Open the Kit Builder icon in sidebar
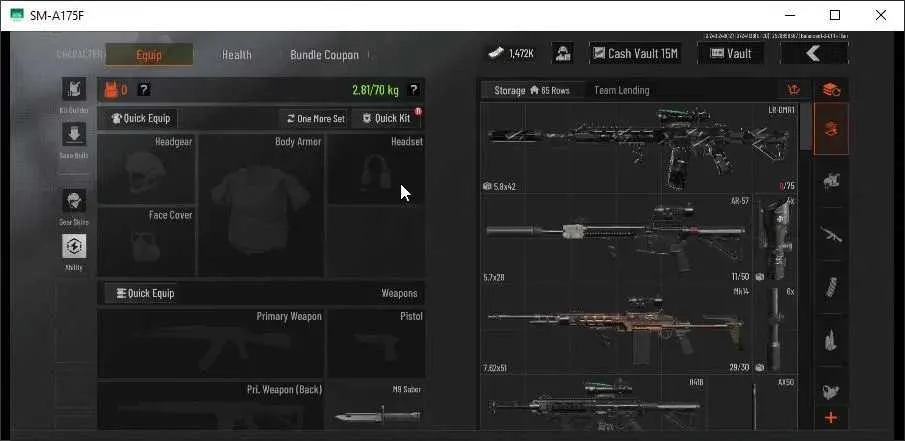This screenshot has height=441, width=905. [74, 89]
